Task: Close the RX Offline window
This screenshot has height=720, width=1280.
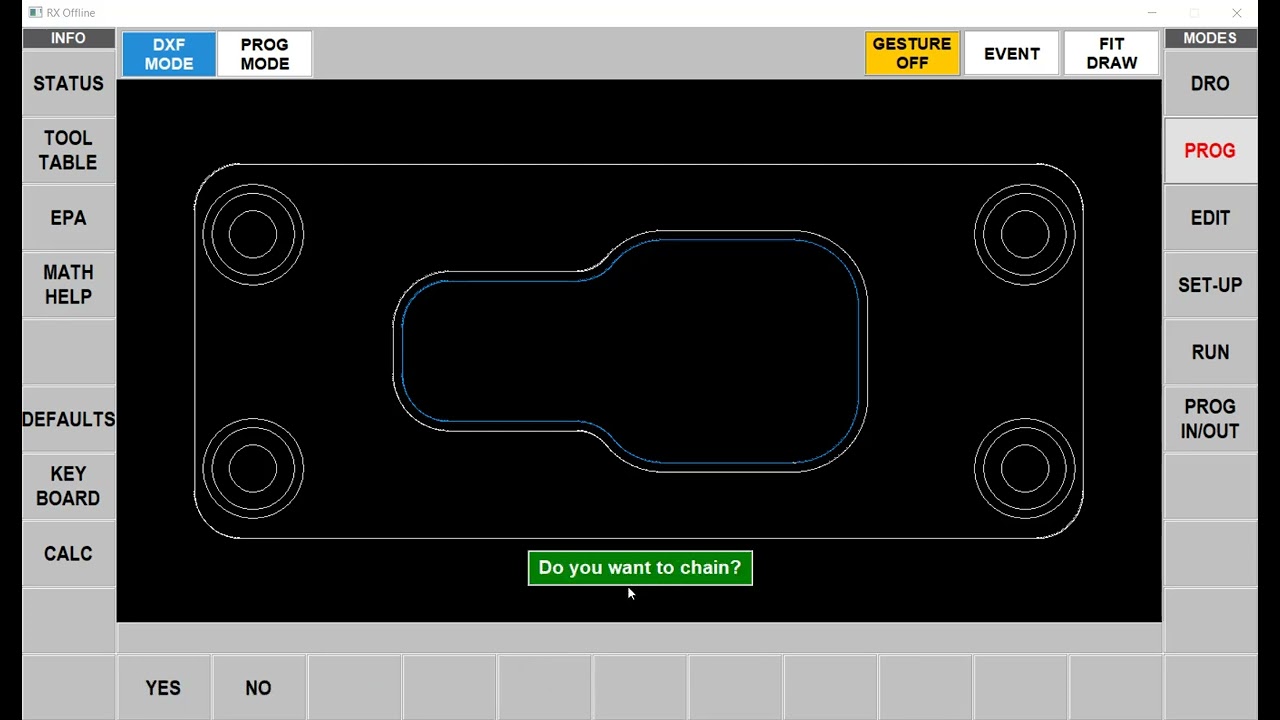Action: [x=1237, y=13]
